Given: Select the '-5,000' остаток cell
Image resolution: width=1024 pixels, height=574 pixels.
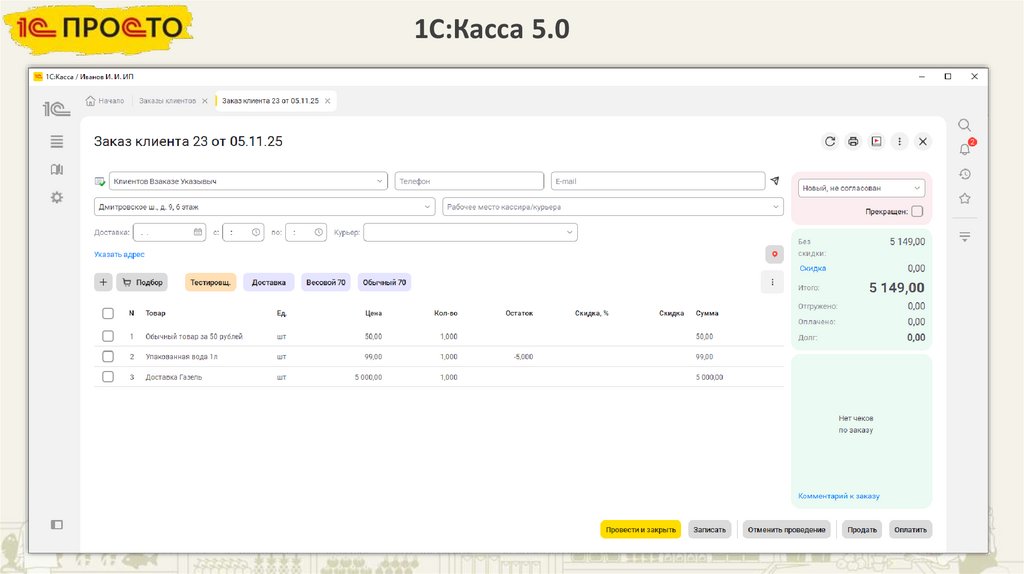Looking at the screenshot, I should pyautogui.click(x=524, y=357).
